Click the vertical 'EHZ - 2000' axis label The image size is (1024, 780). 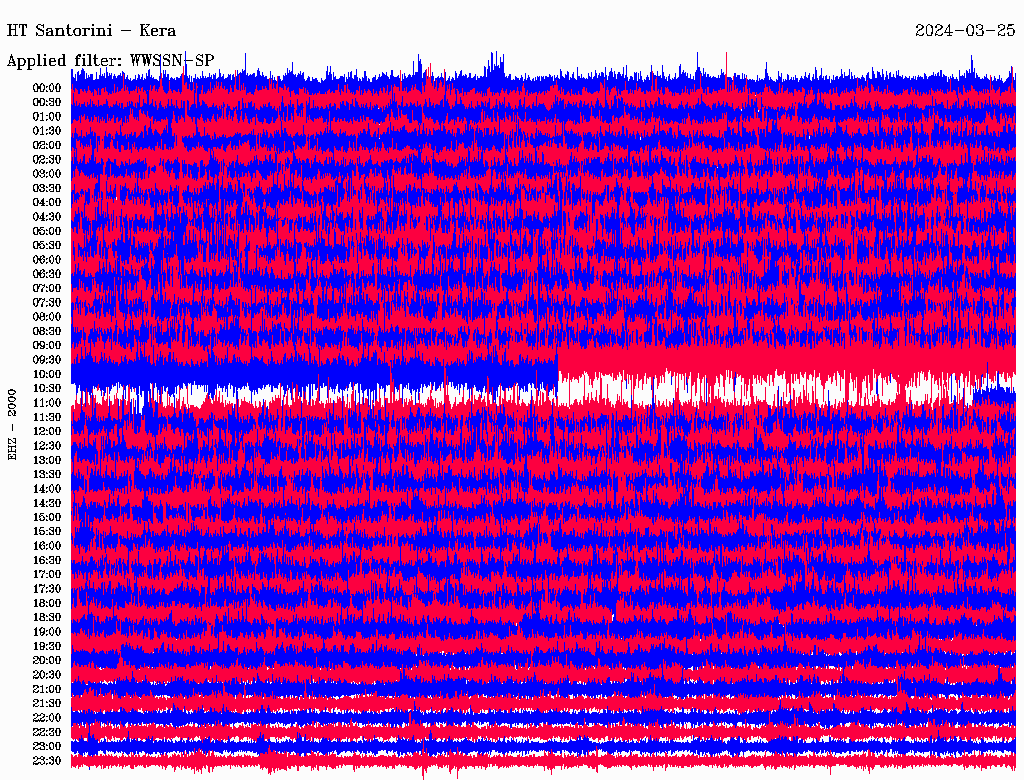point(13,424)
